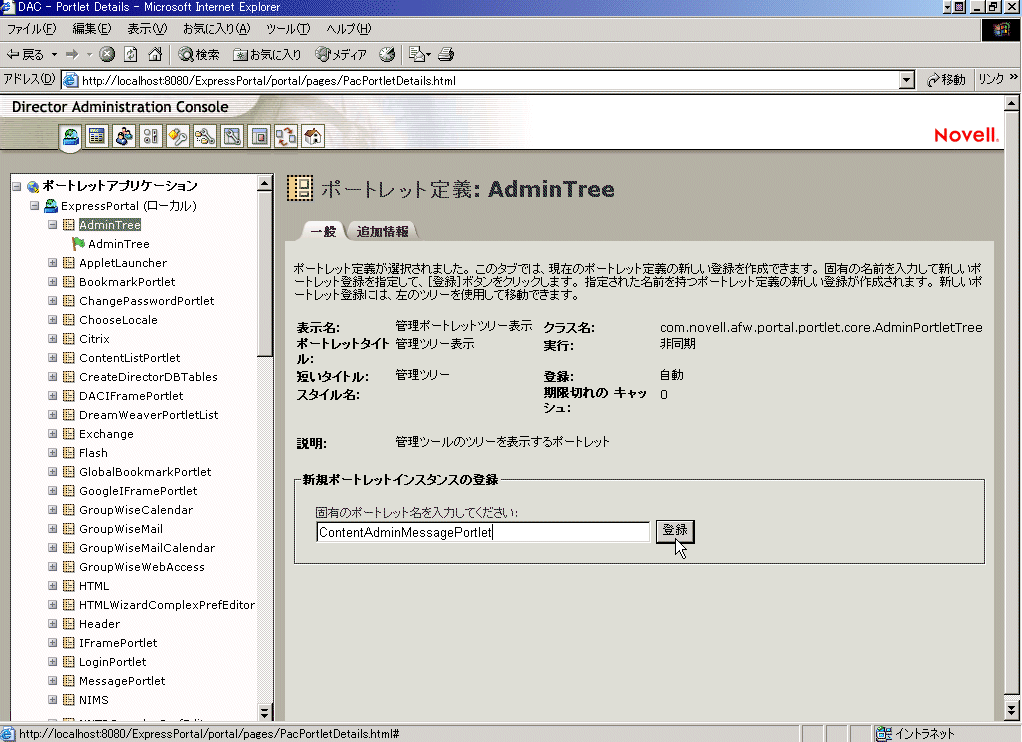Select Exchange in the tree
The image size is (1022, 742).
click(106, 434)
